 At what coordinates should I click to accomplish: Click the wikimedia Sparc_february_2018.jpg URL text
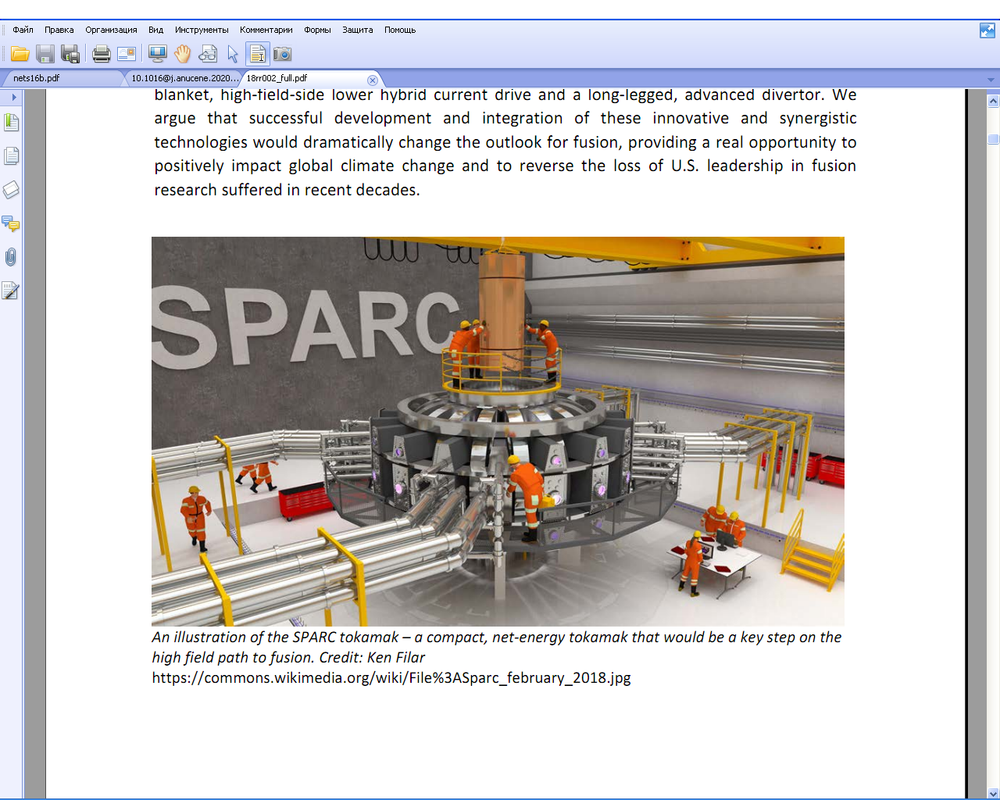pos(391,678)
